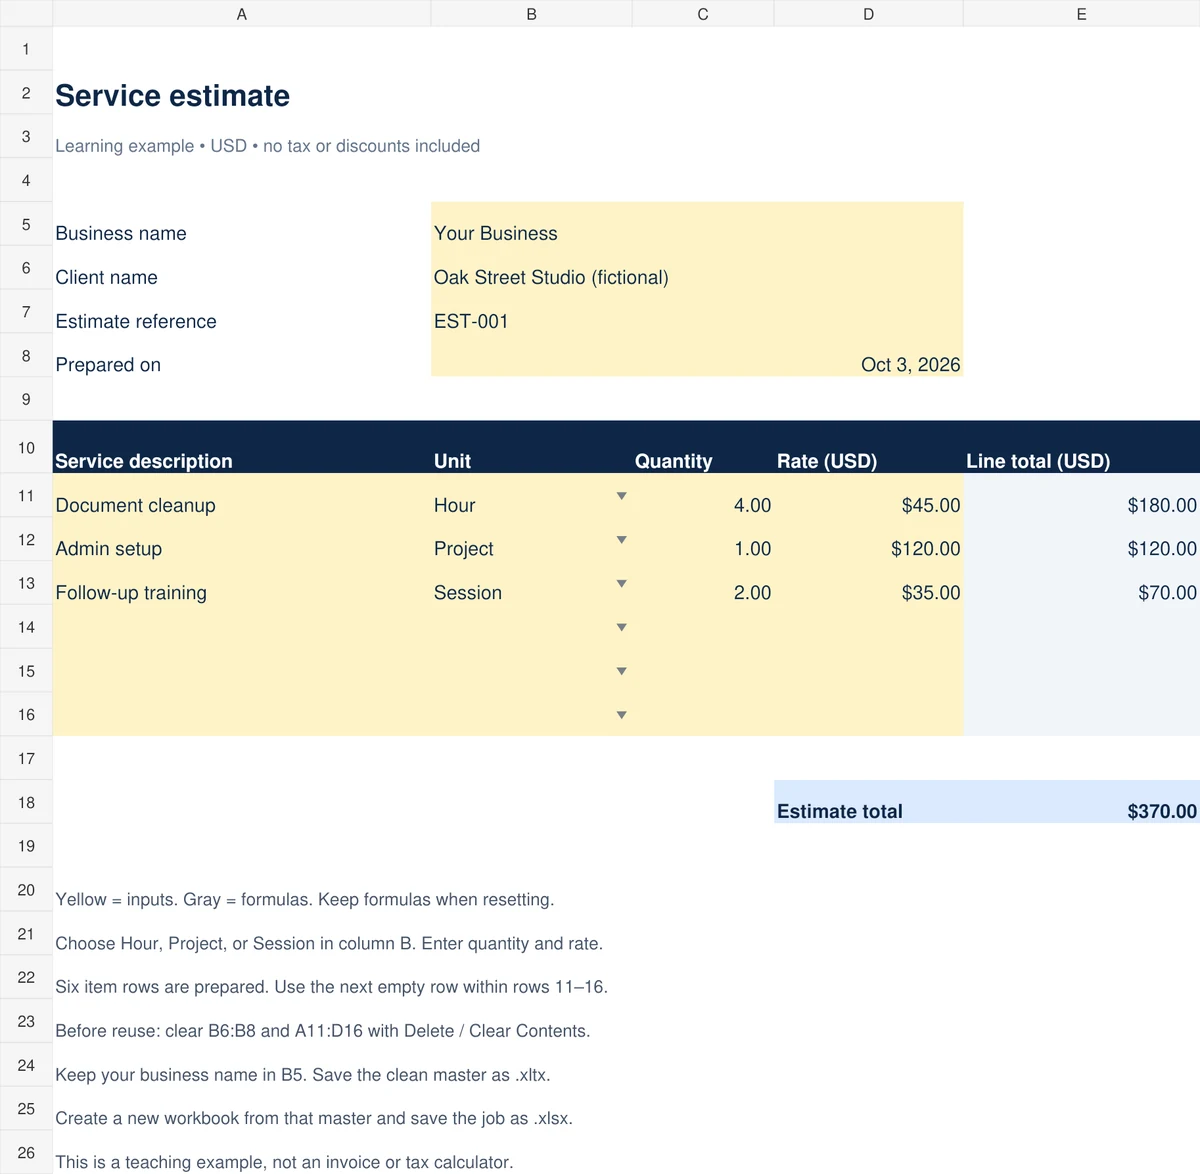Select the 'Client name' label cell
1200x1174 pixels.
click(242, 268)
